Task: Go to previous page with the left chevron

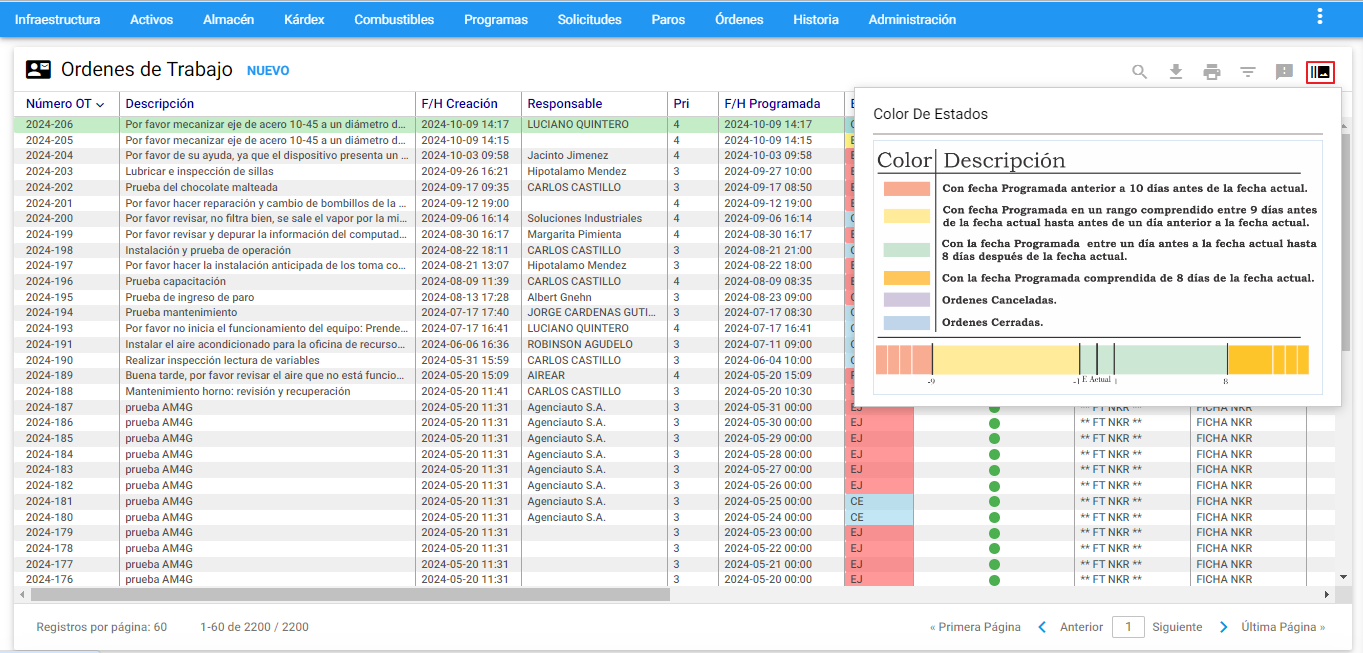Action: 1042,627
